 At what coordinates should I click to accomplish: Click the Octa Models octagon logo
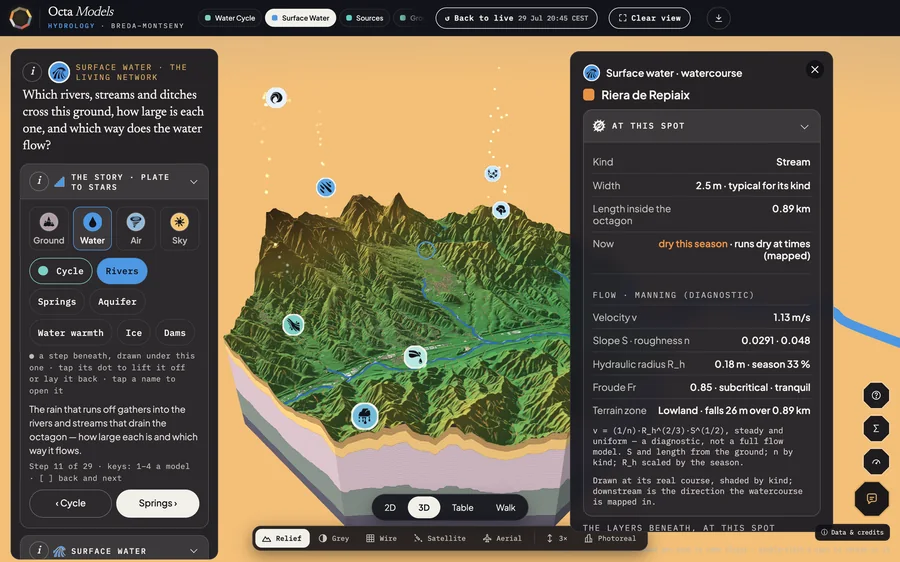21,18
